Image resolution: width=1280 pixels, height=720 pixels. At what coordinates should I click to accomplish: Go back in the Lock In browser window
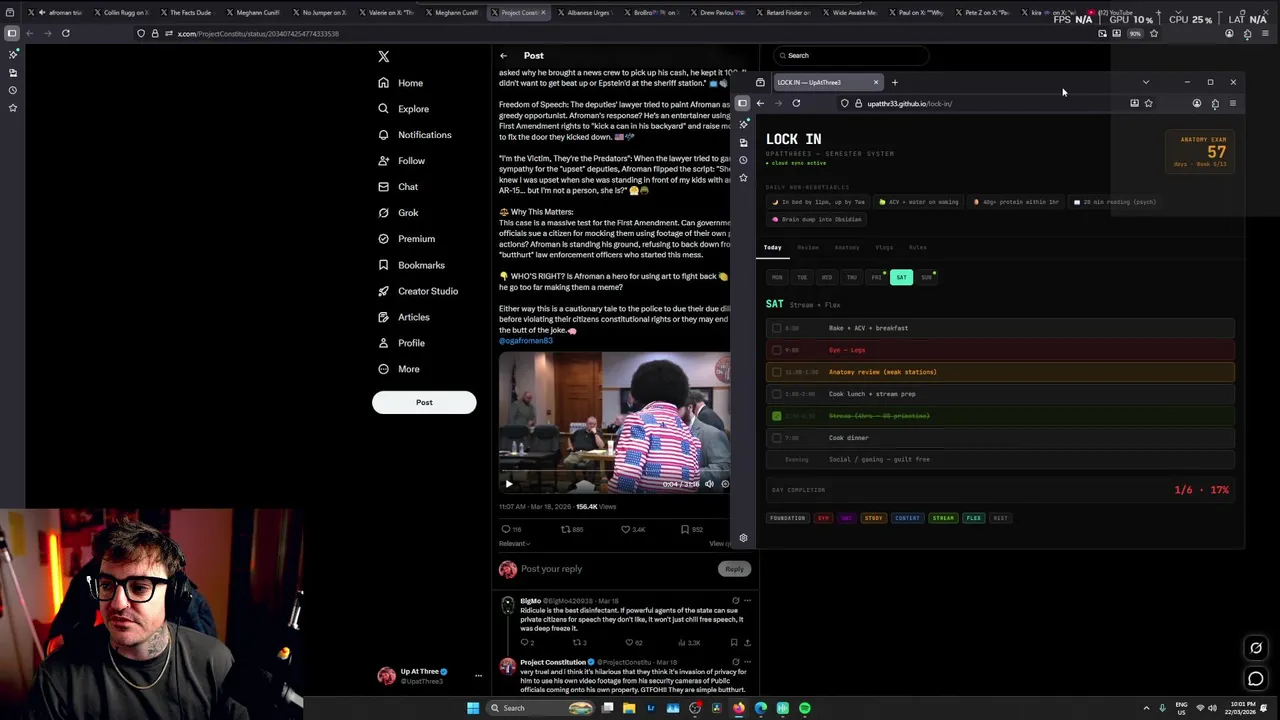point(760,103)
